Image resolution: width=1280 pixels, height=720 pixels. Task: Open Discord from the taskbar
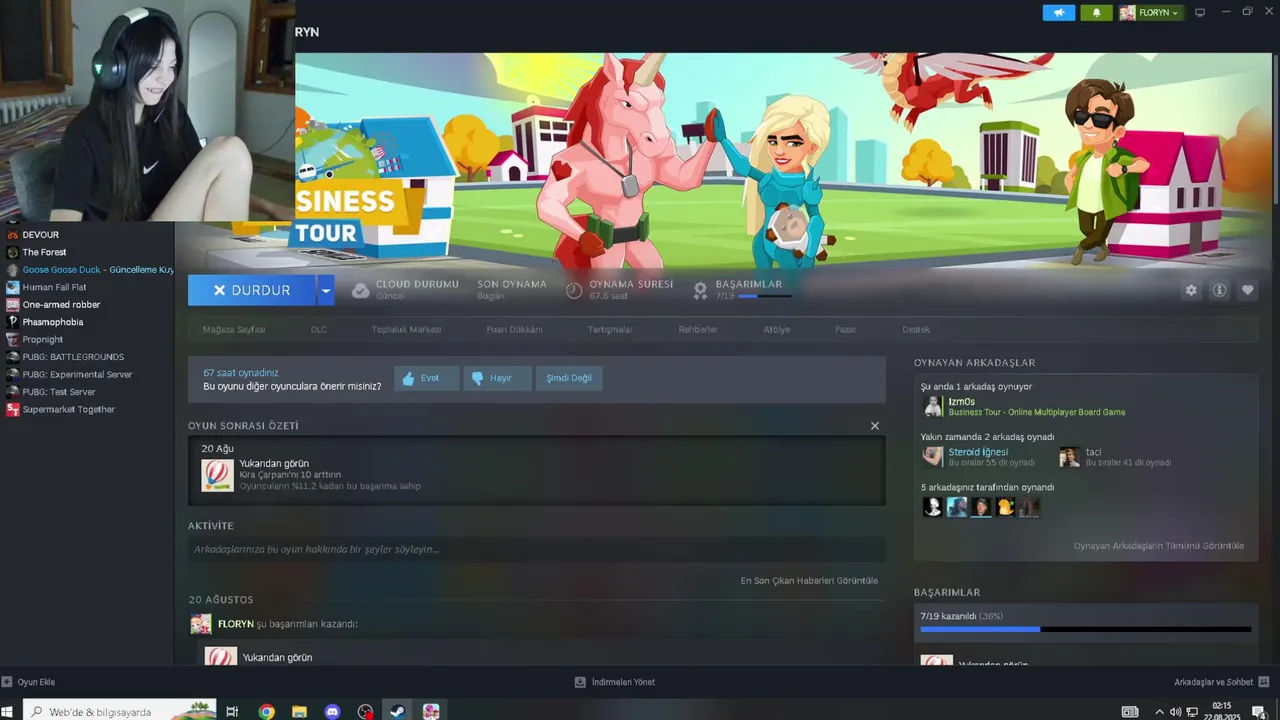(x=332, y=712)
